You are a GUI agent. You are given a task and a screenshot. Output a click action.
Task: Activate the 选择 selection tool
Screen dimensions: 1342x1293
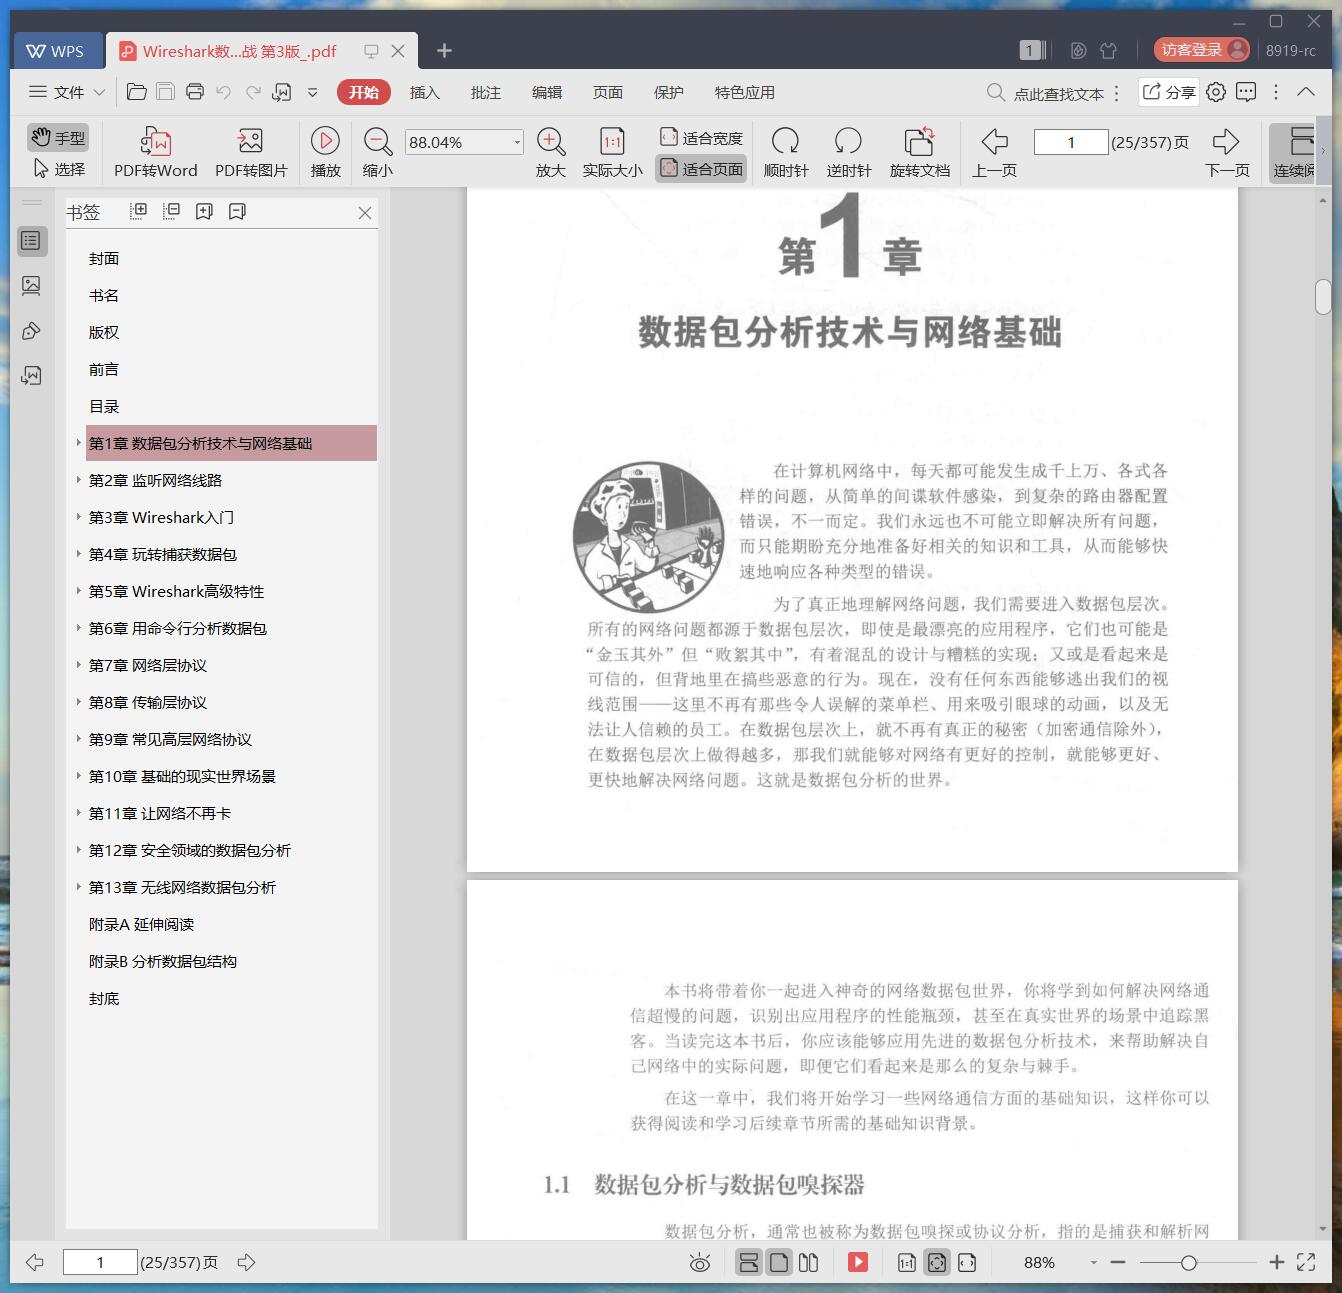(58, 169)
